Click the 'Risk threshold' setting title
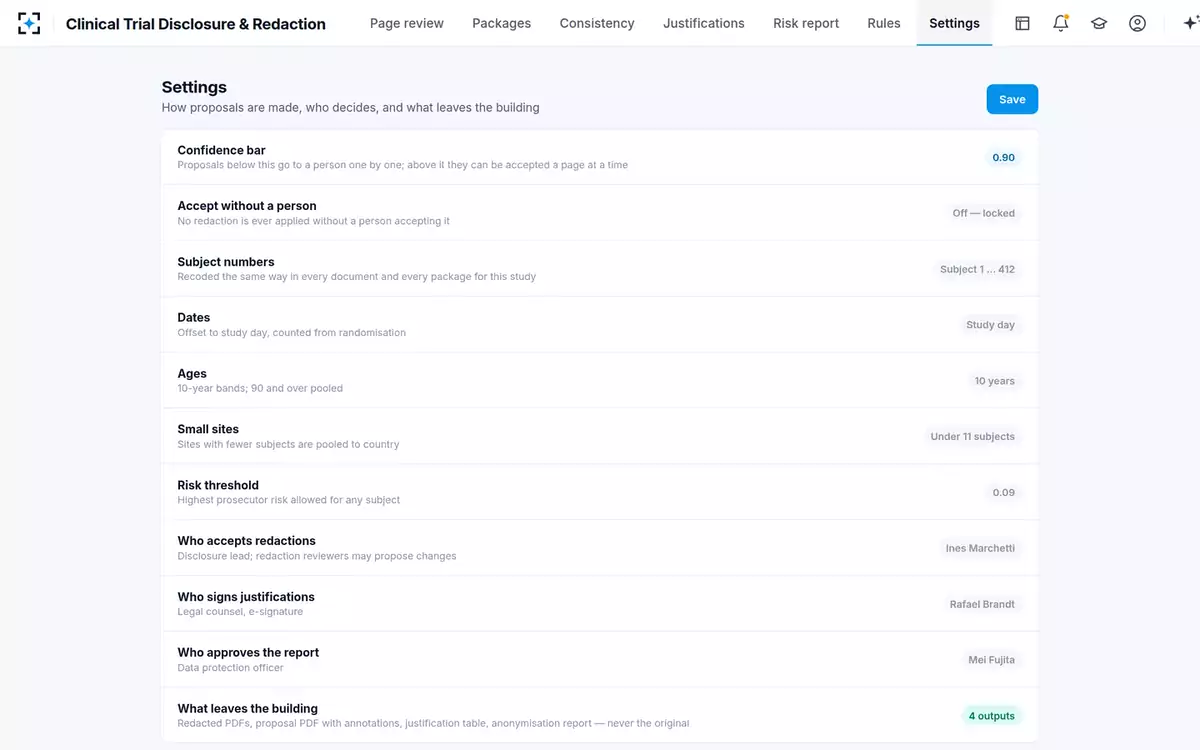 [218, 485]
